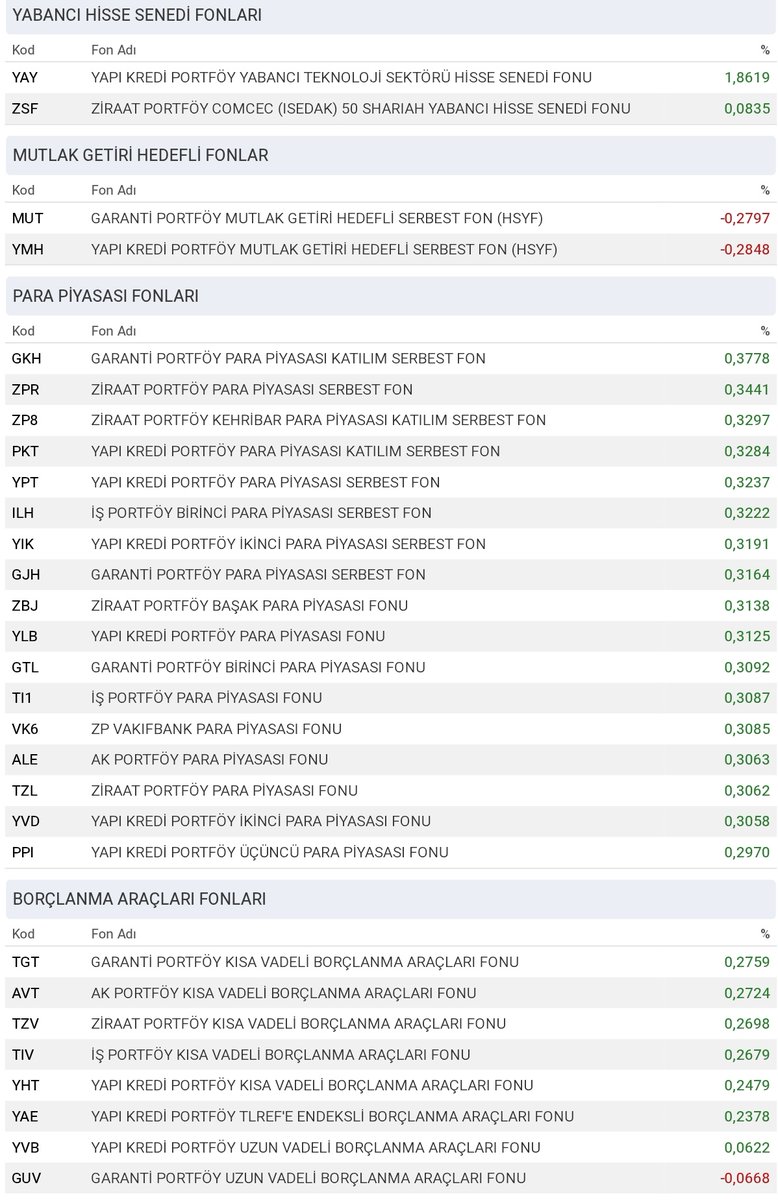Click the value 0,3778
This screenshot has height=1200, width=778.
[x=748, y=358]
